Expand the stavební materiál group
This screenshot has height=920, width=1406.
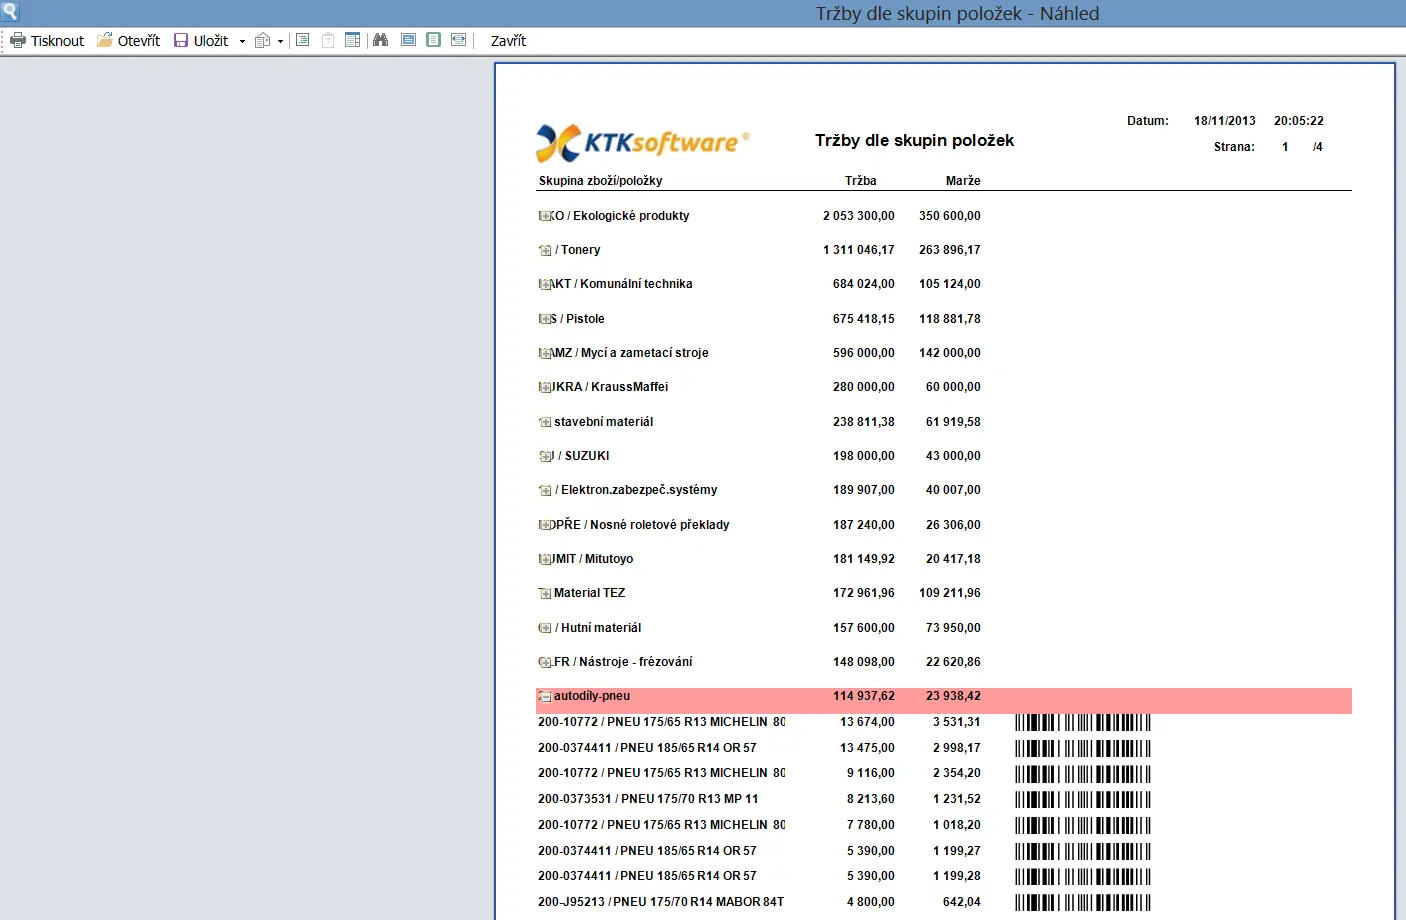(x=545, y=422)
